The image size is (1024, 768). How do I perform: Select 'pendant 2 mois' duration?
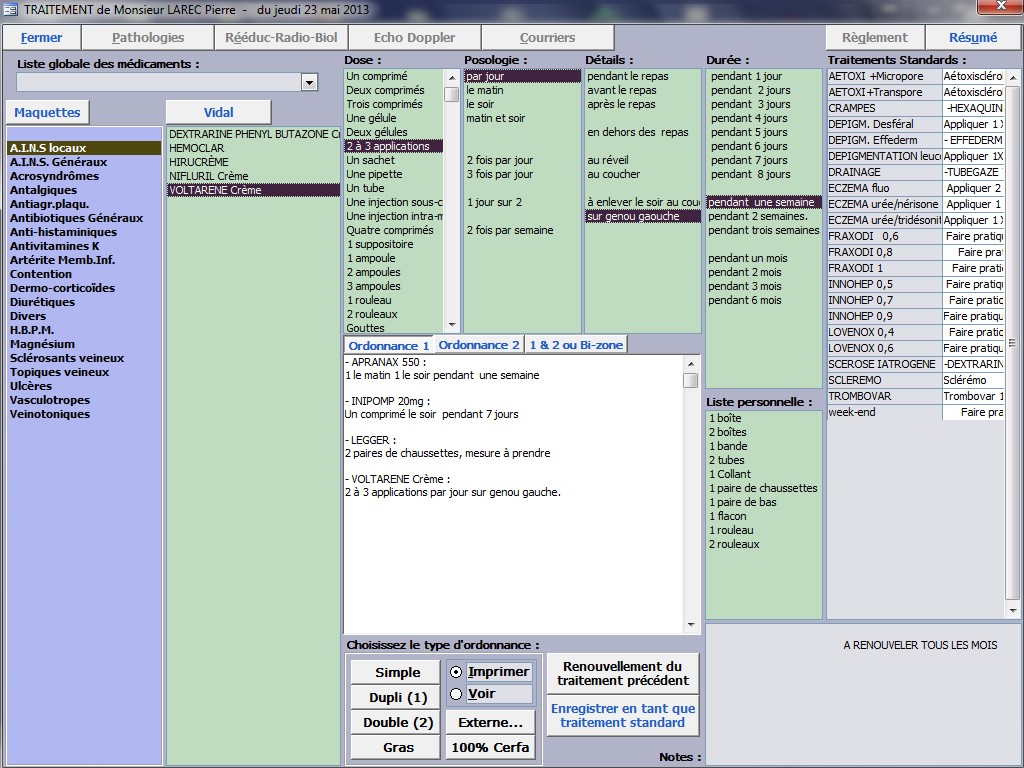pos(745,272)
